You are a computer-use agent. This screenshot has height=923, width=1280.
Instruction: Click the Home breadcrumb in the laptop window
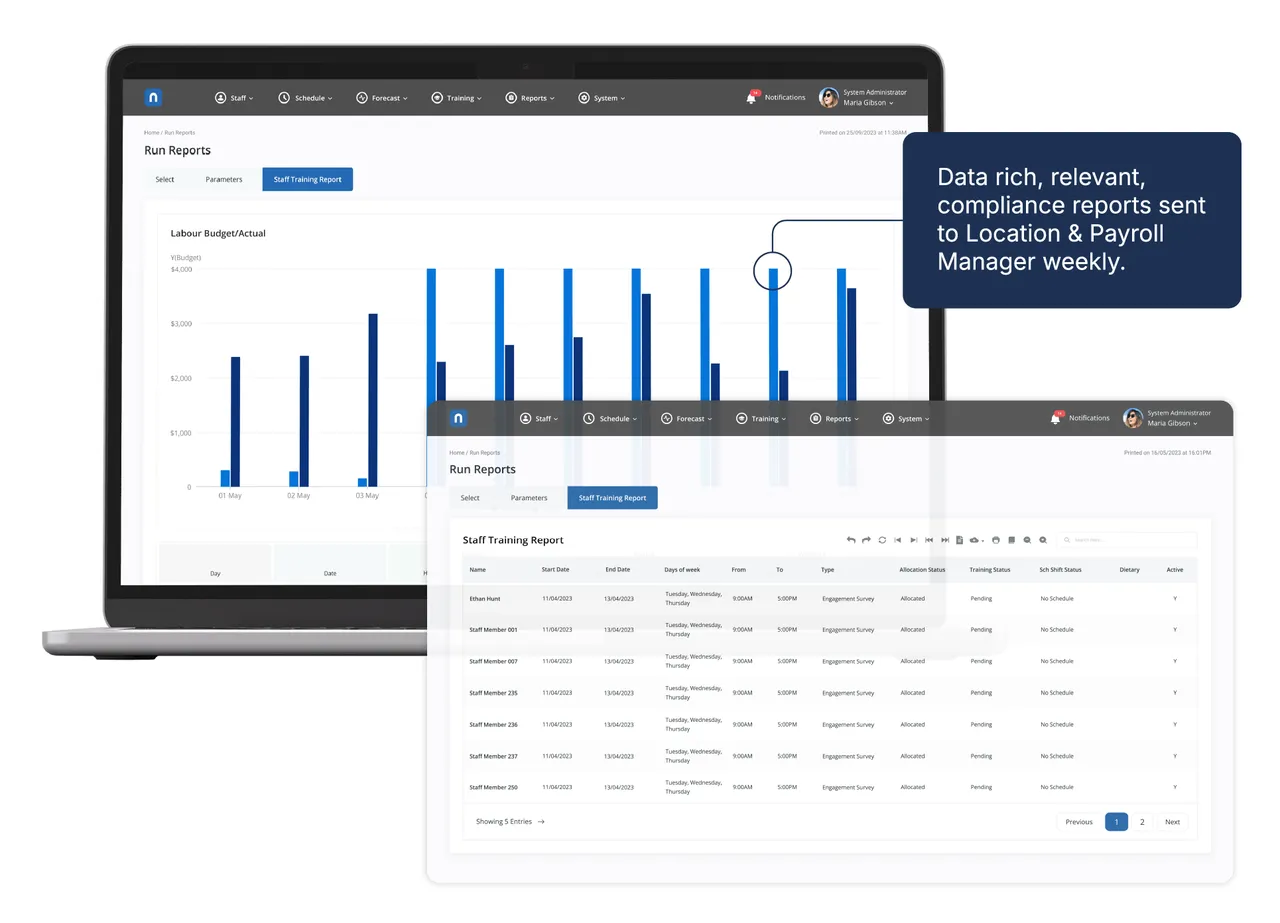click(x=151, y=132)
